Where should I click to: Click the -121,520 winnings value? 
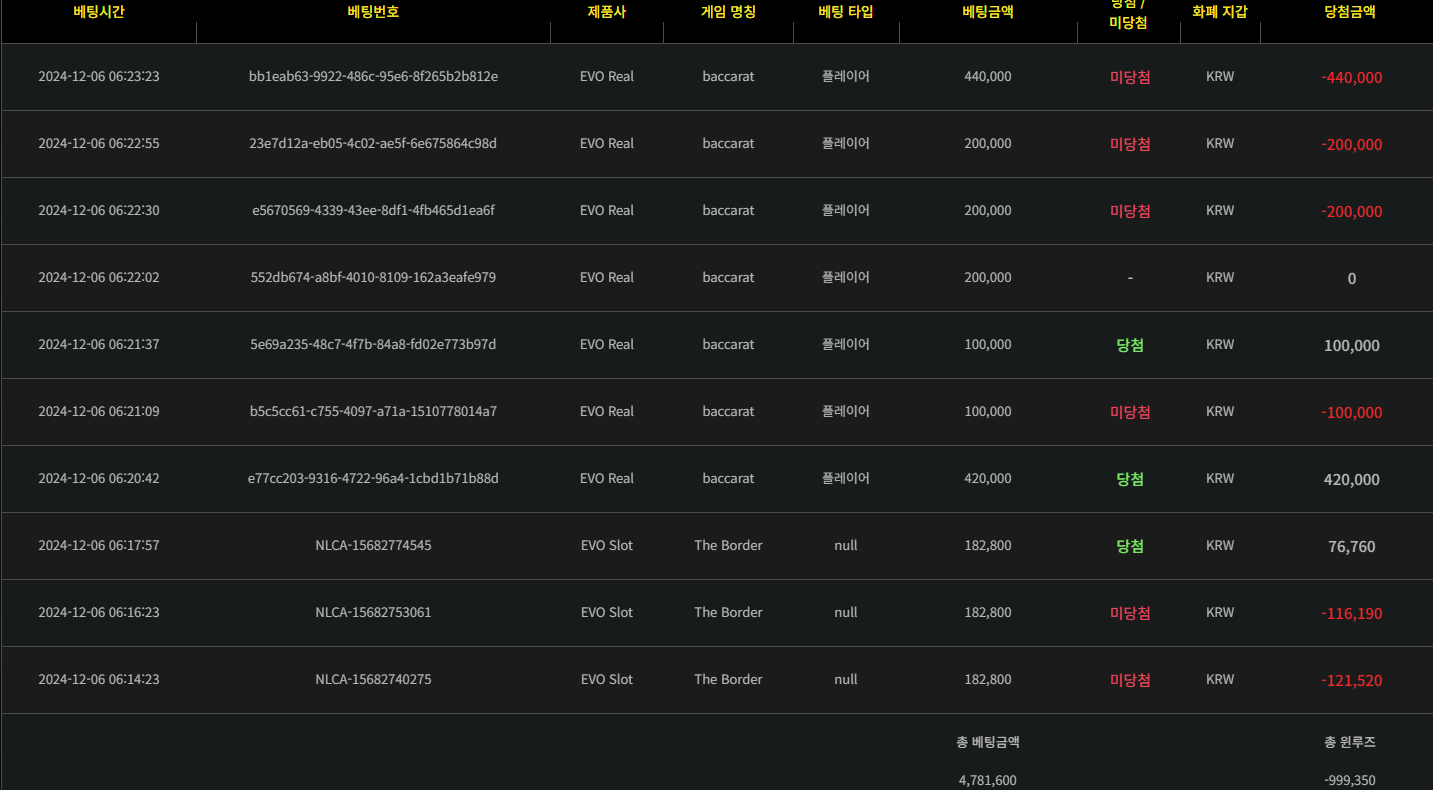1351,681
